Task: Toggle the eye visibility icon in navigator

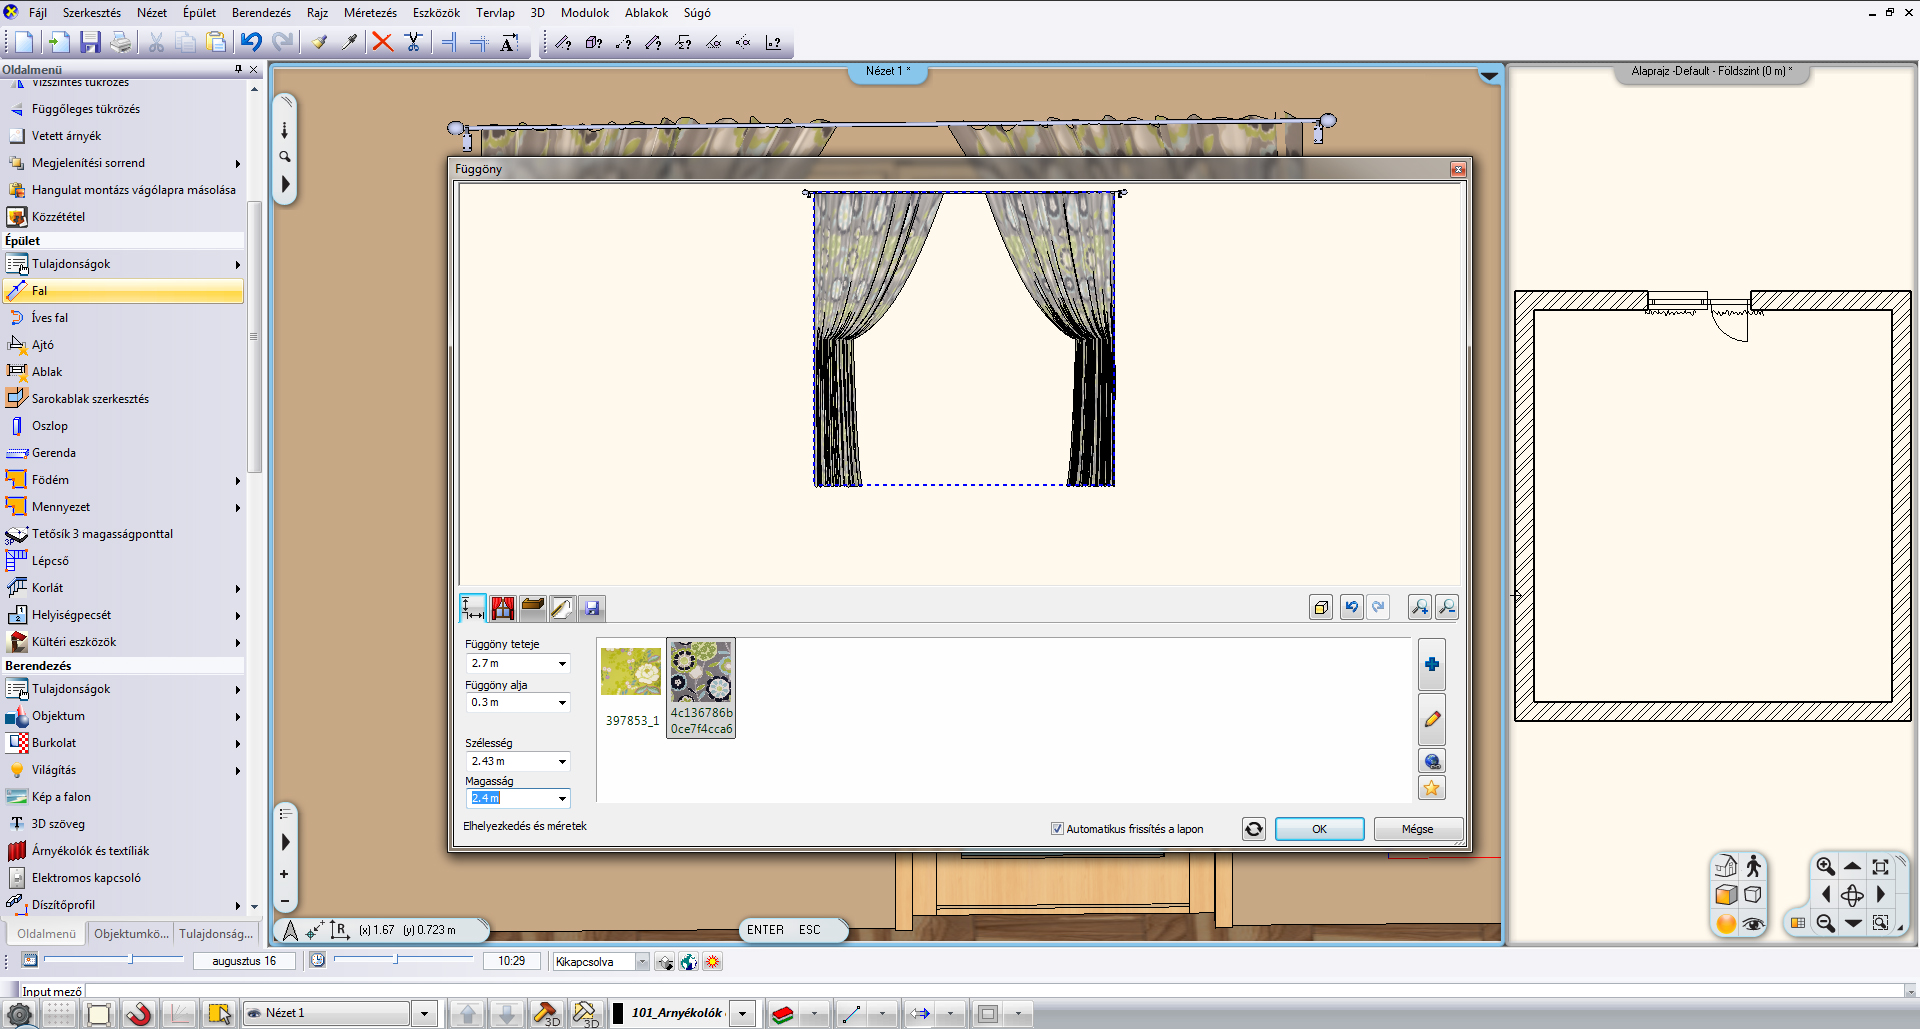Action: click(1753, 924)
